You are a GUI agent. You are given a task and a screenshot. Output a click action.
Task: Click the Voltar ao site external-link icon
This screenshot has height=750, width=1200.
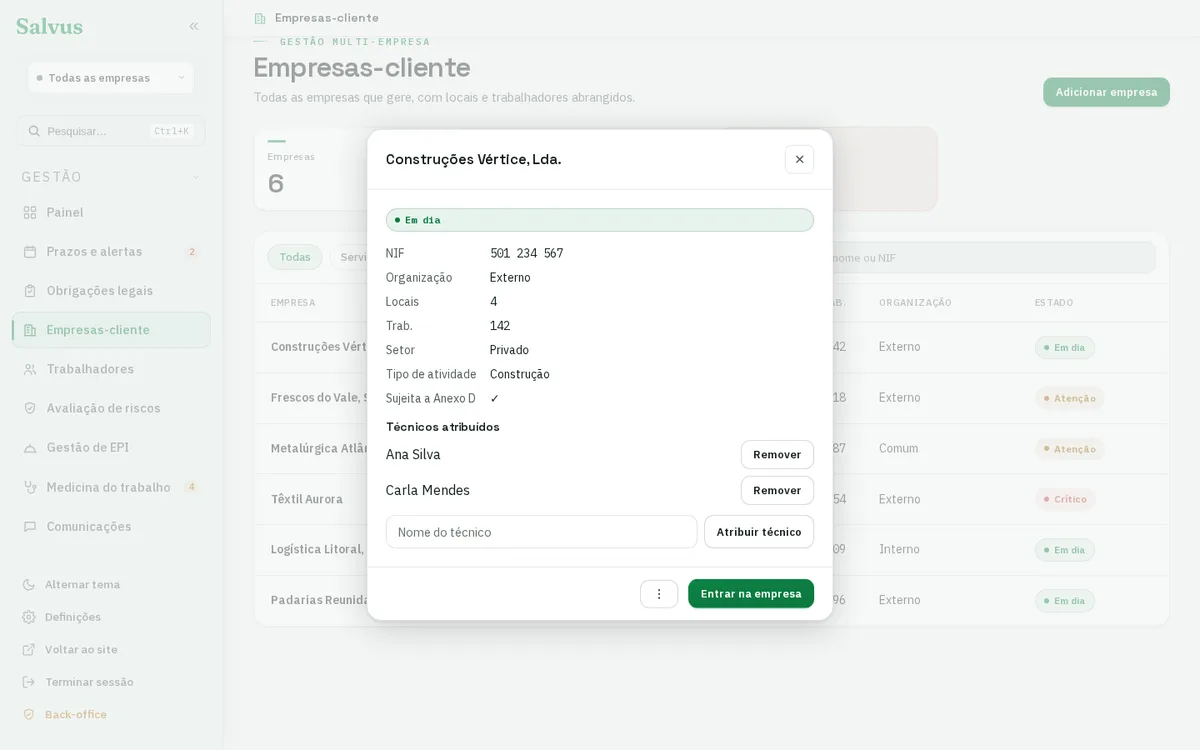[29, 649]
